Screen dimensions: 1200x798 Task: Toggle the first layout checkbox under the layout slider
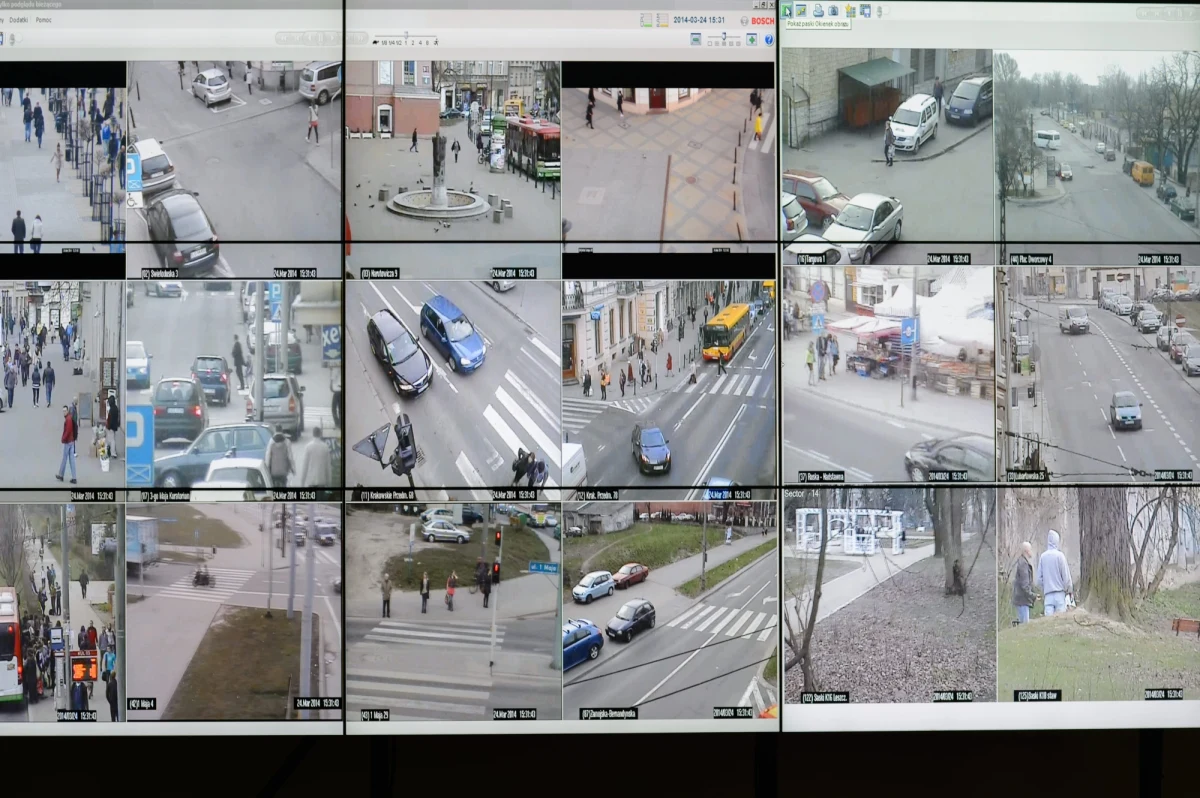pos(710,44)
